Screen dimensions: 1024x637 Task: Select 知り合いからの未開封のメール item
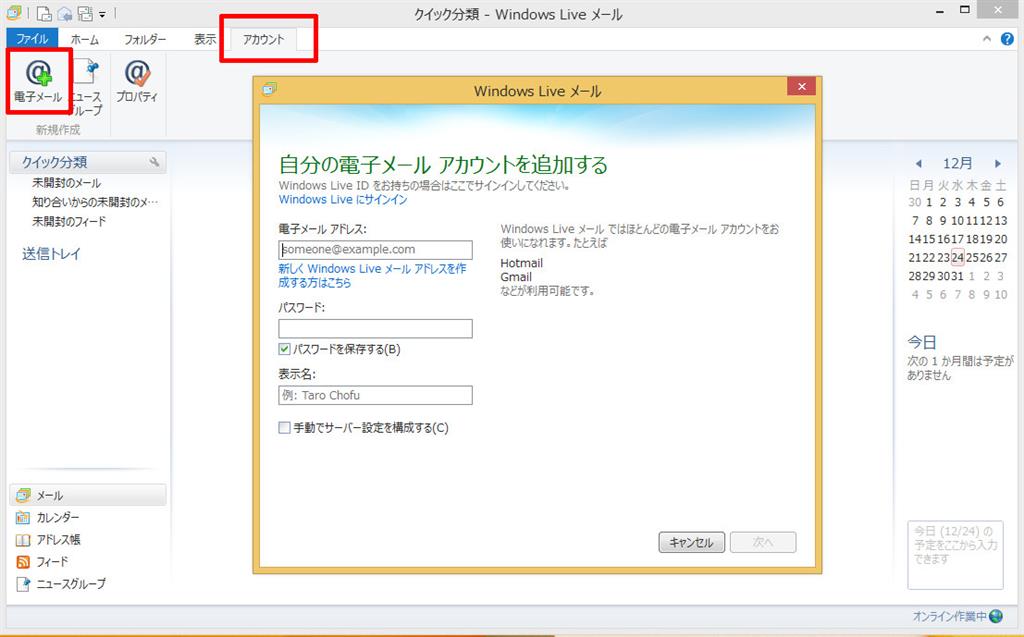click(95, 203)
